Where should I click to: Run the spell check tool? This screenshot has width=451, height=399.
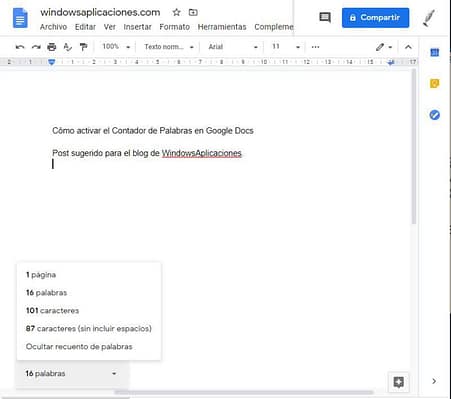(x=68, y=47)
